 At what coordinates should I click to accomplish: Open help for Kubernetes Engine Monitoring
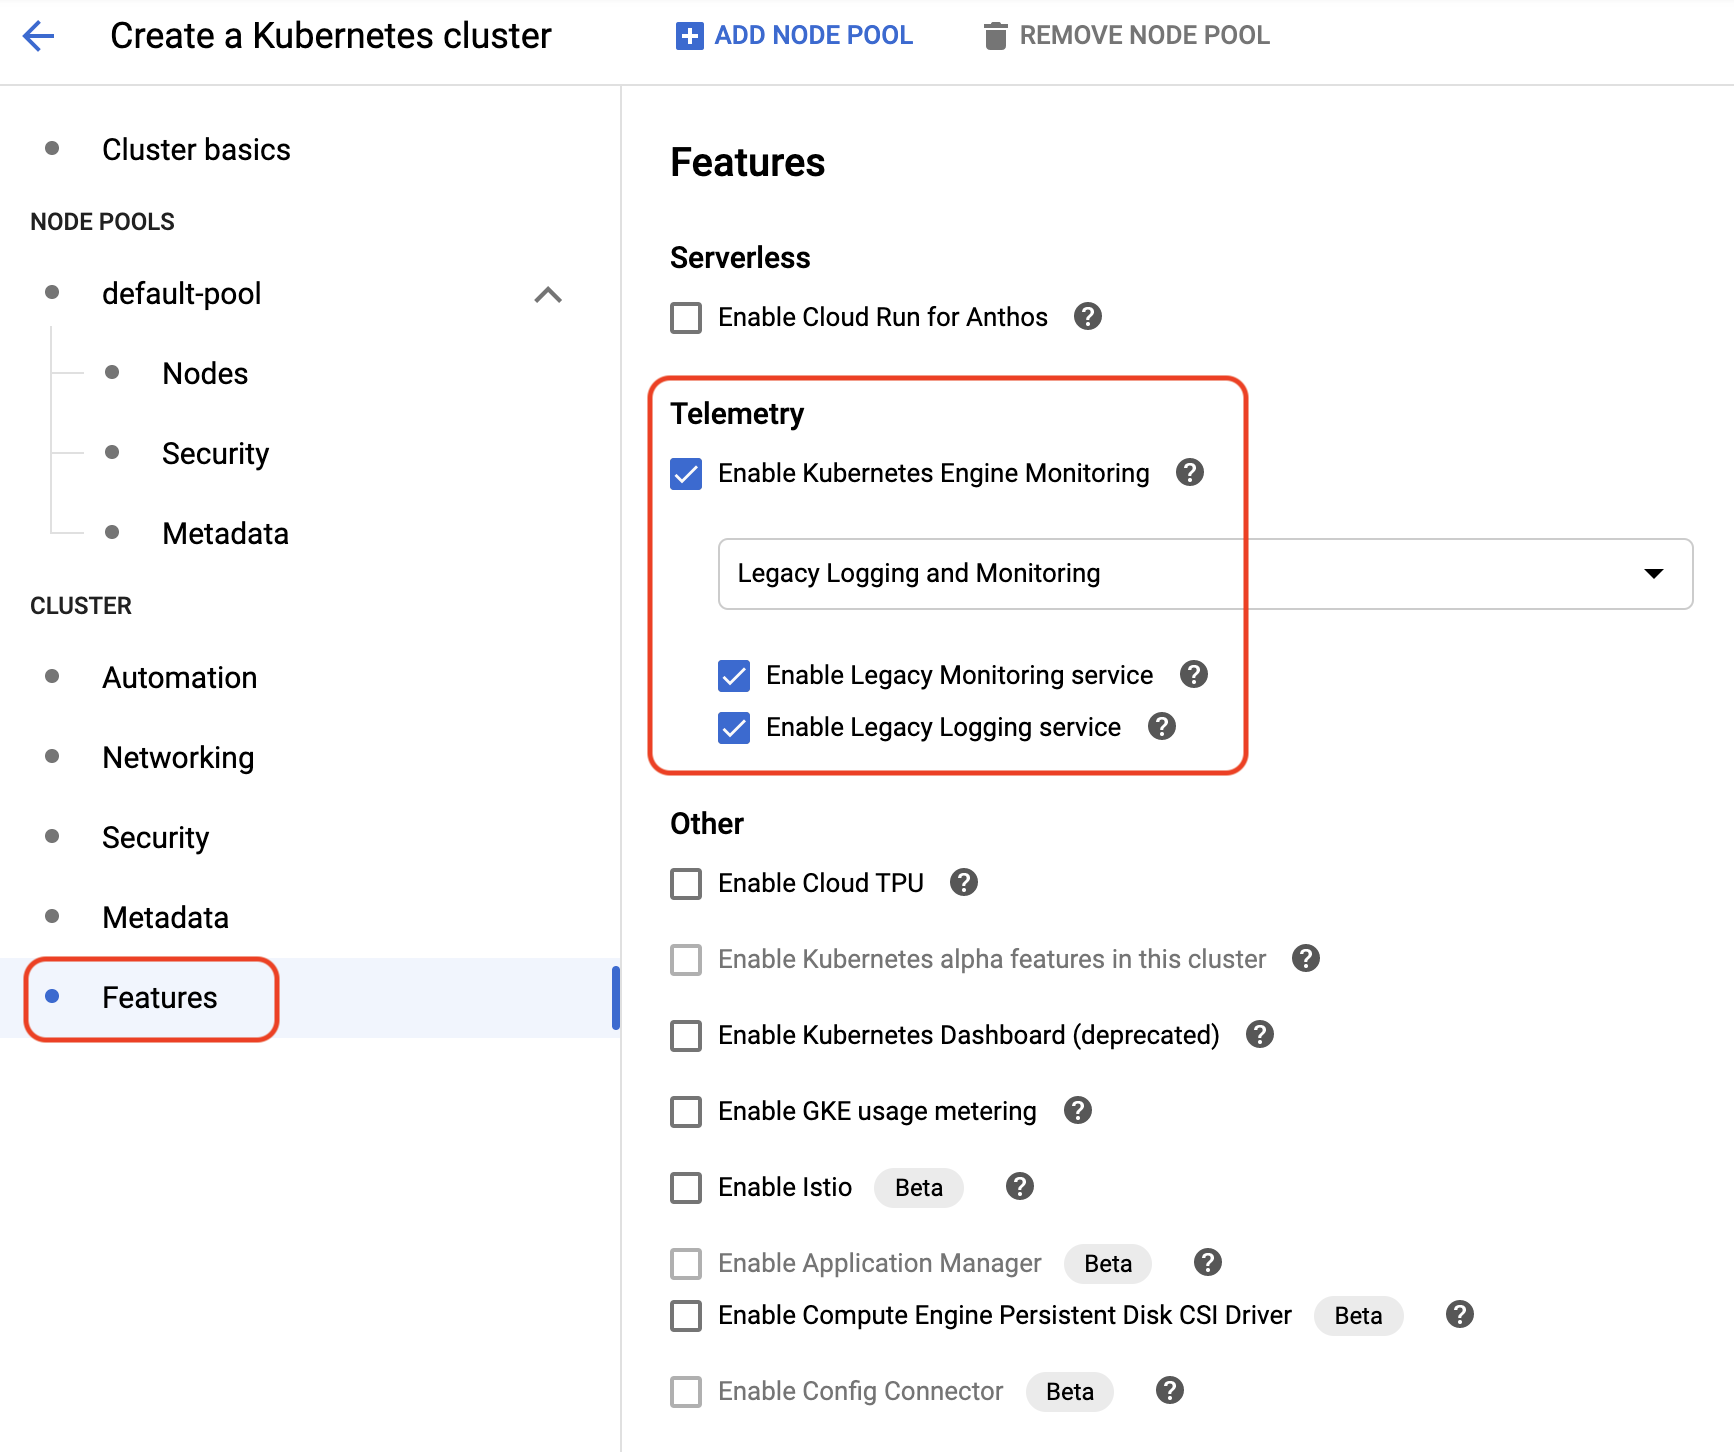coord(1189,472)
